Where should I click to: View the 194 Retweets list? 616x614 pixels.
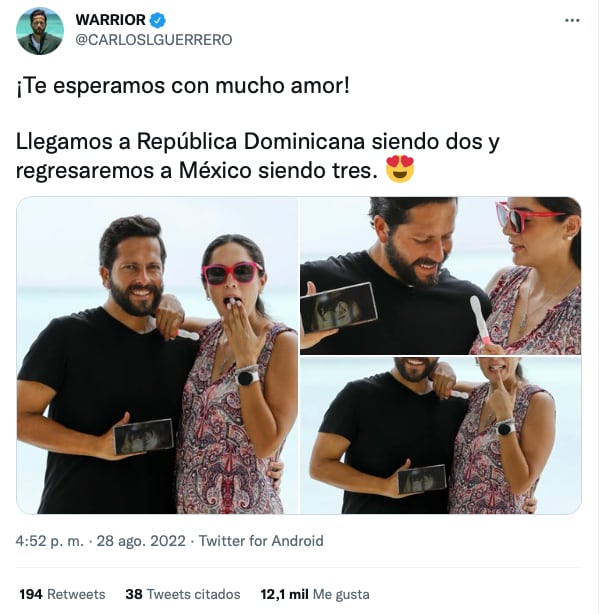62,594
